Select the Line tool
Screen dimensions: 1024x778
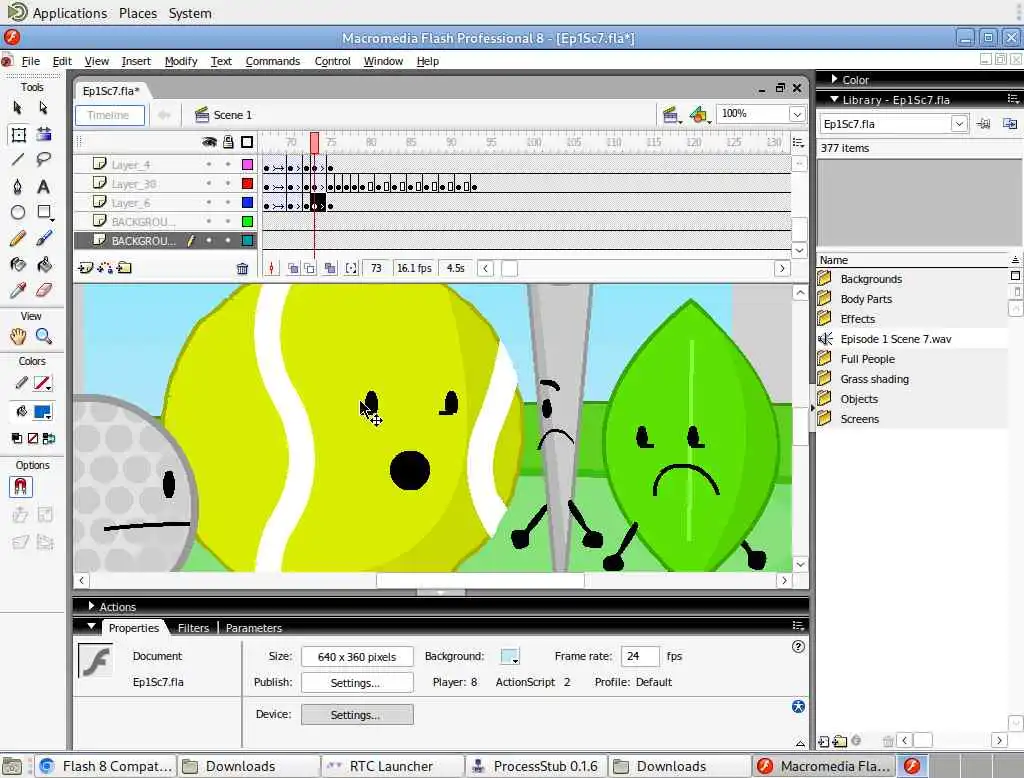pyautogui.click(x=18, y=159)
